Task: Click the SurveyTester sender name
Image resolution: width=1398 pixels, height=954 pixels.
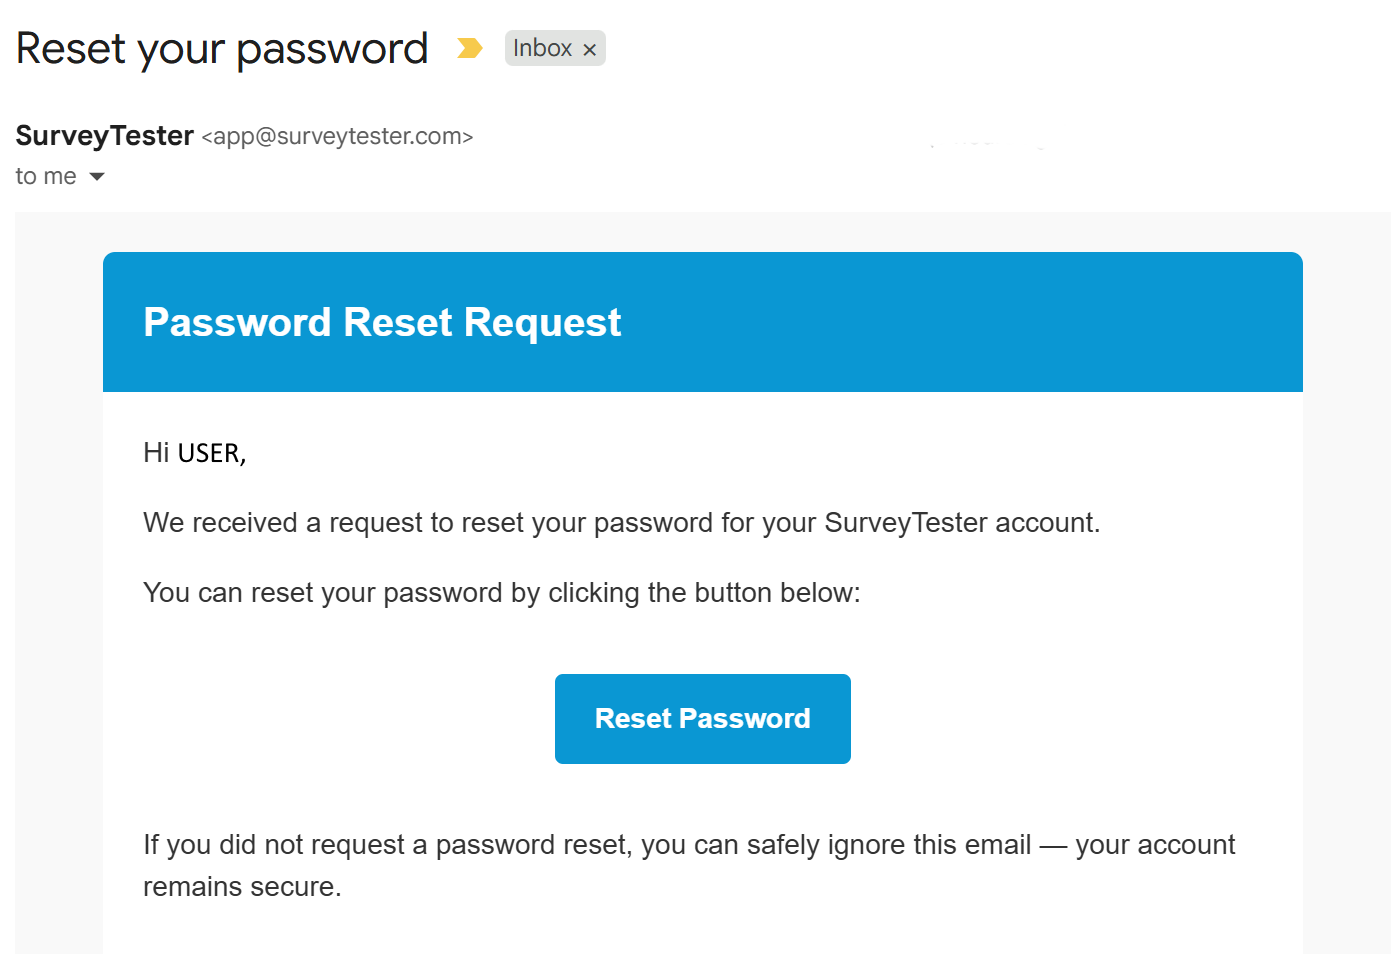Action: click(x=105, y=136)
